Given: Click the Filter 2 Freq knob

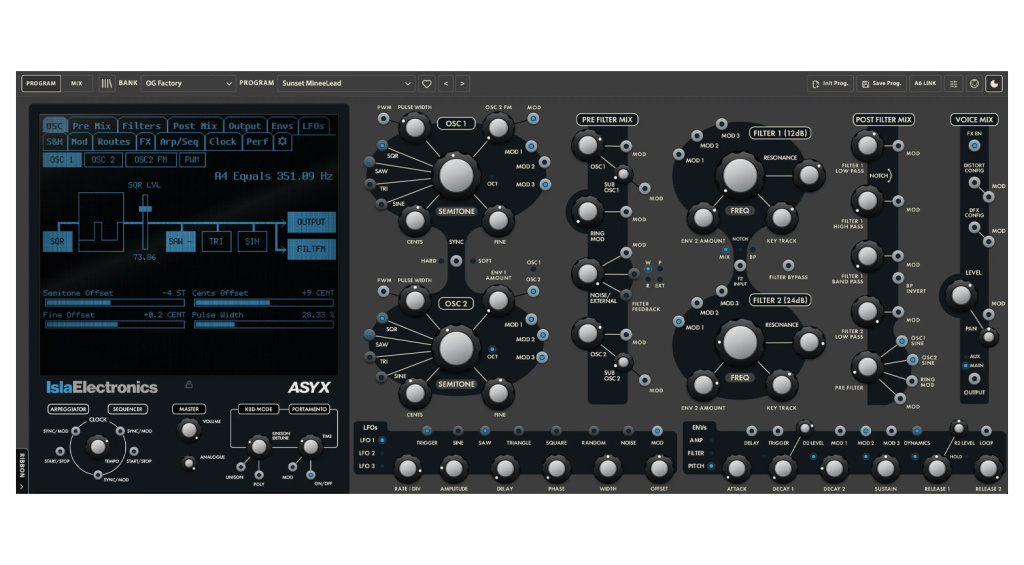Looking at the screenshot, I should (739, 342).
